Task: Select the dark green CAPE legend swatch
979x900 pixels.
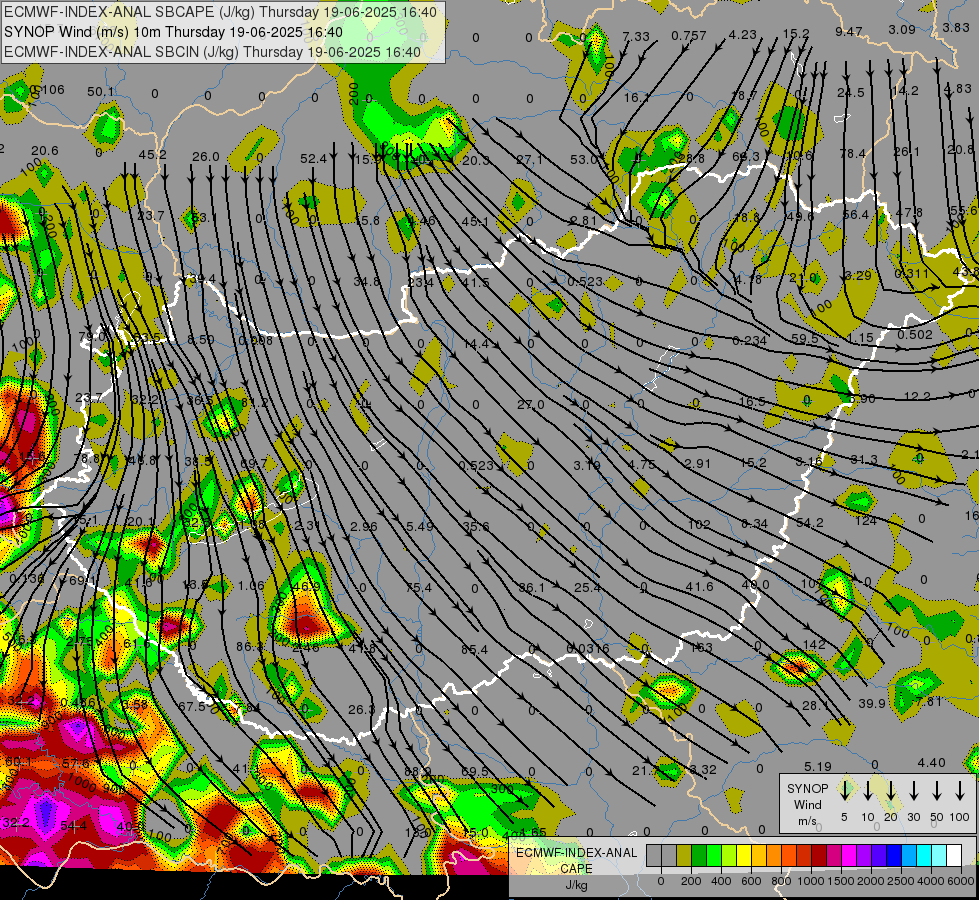Action: tap(699, 856)
